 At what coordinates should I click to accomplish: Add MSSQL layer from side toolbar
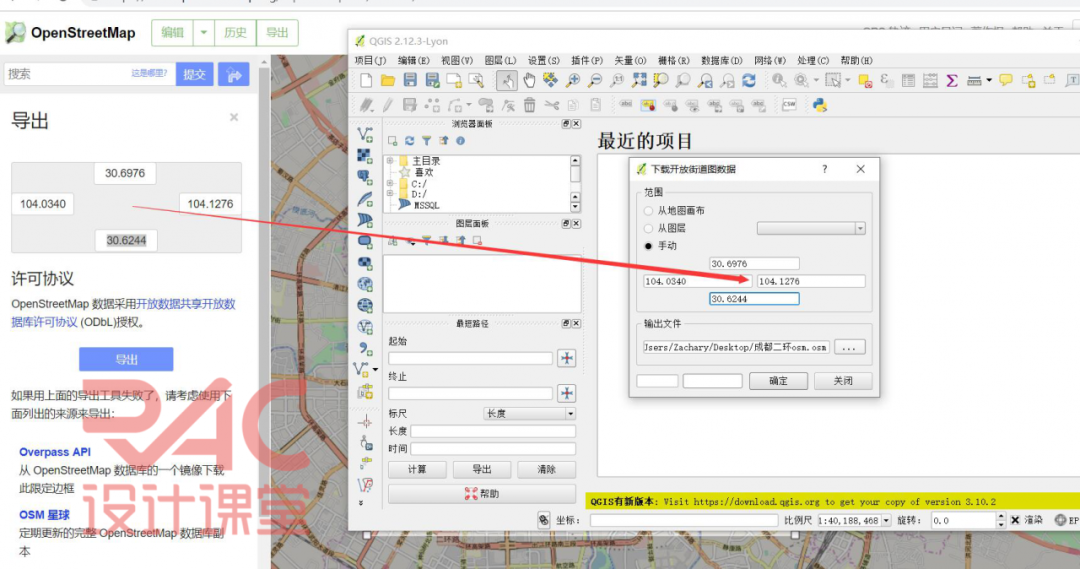pos(365,220)
